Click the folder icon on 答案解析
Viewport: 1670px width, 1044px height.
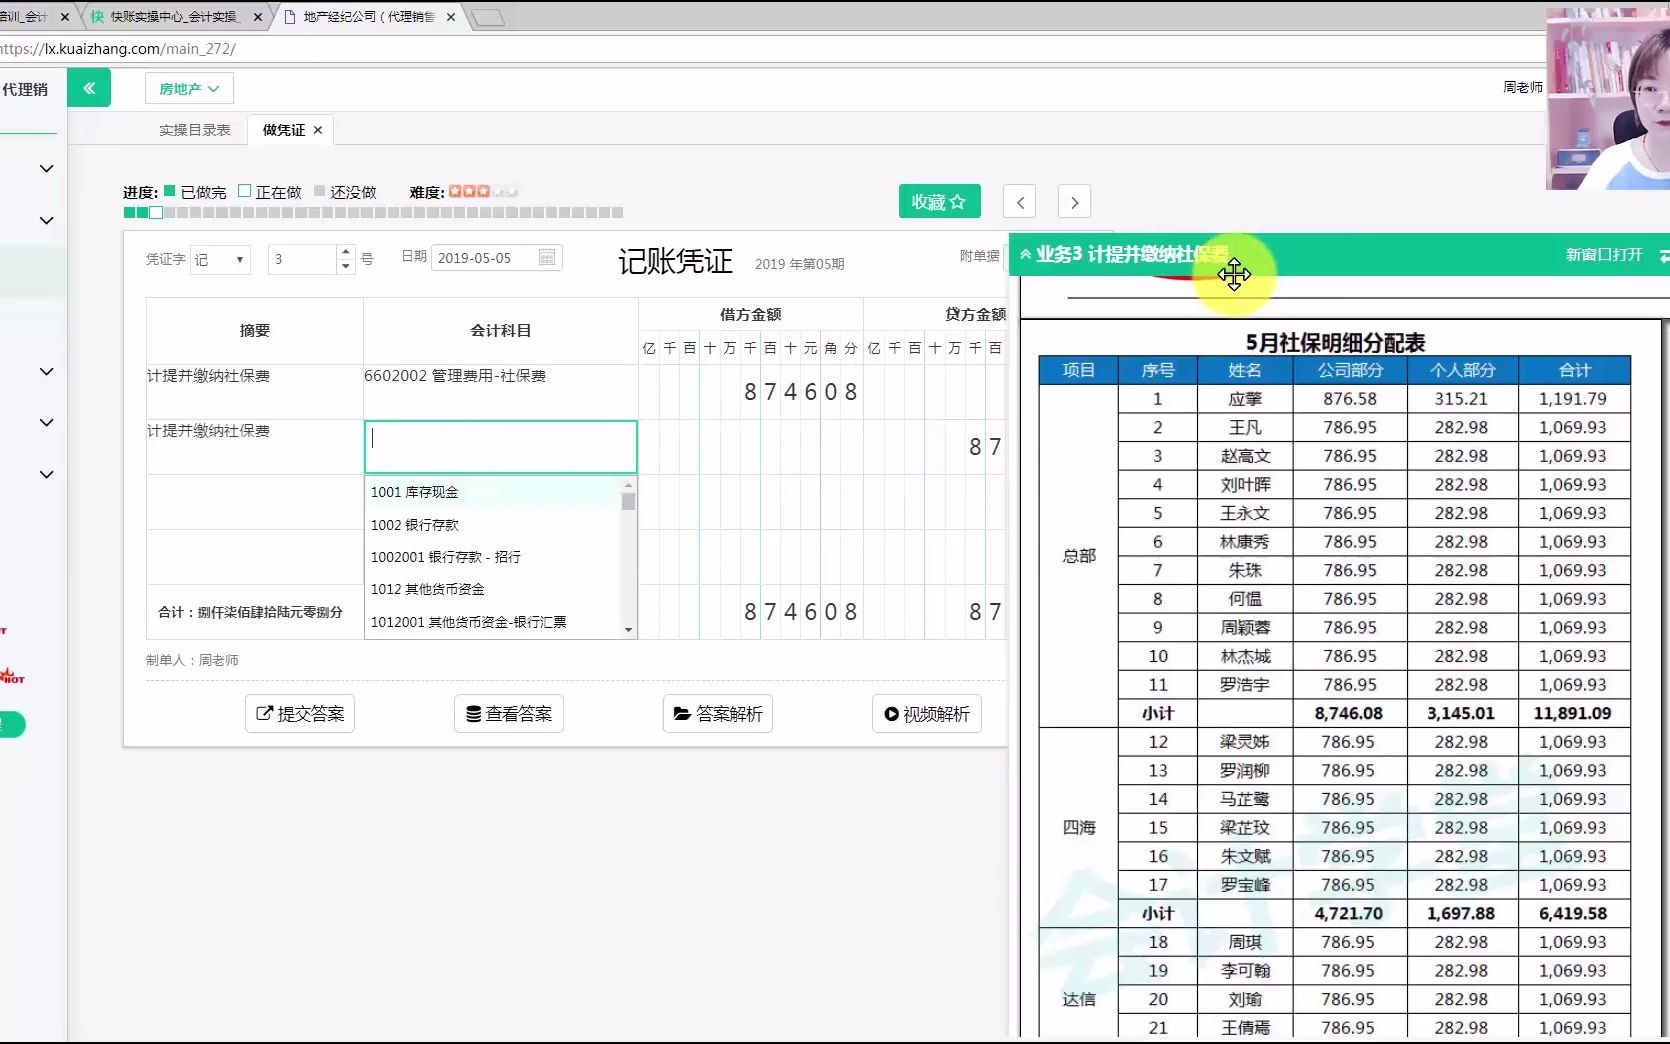pyautogui.click(x=684, y=713)
